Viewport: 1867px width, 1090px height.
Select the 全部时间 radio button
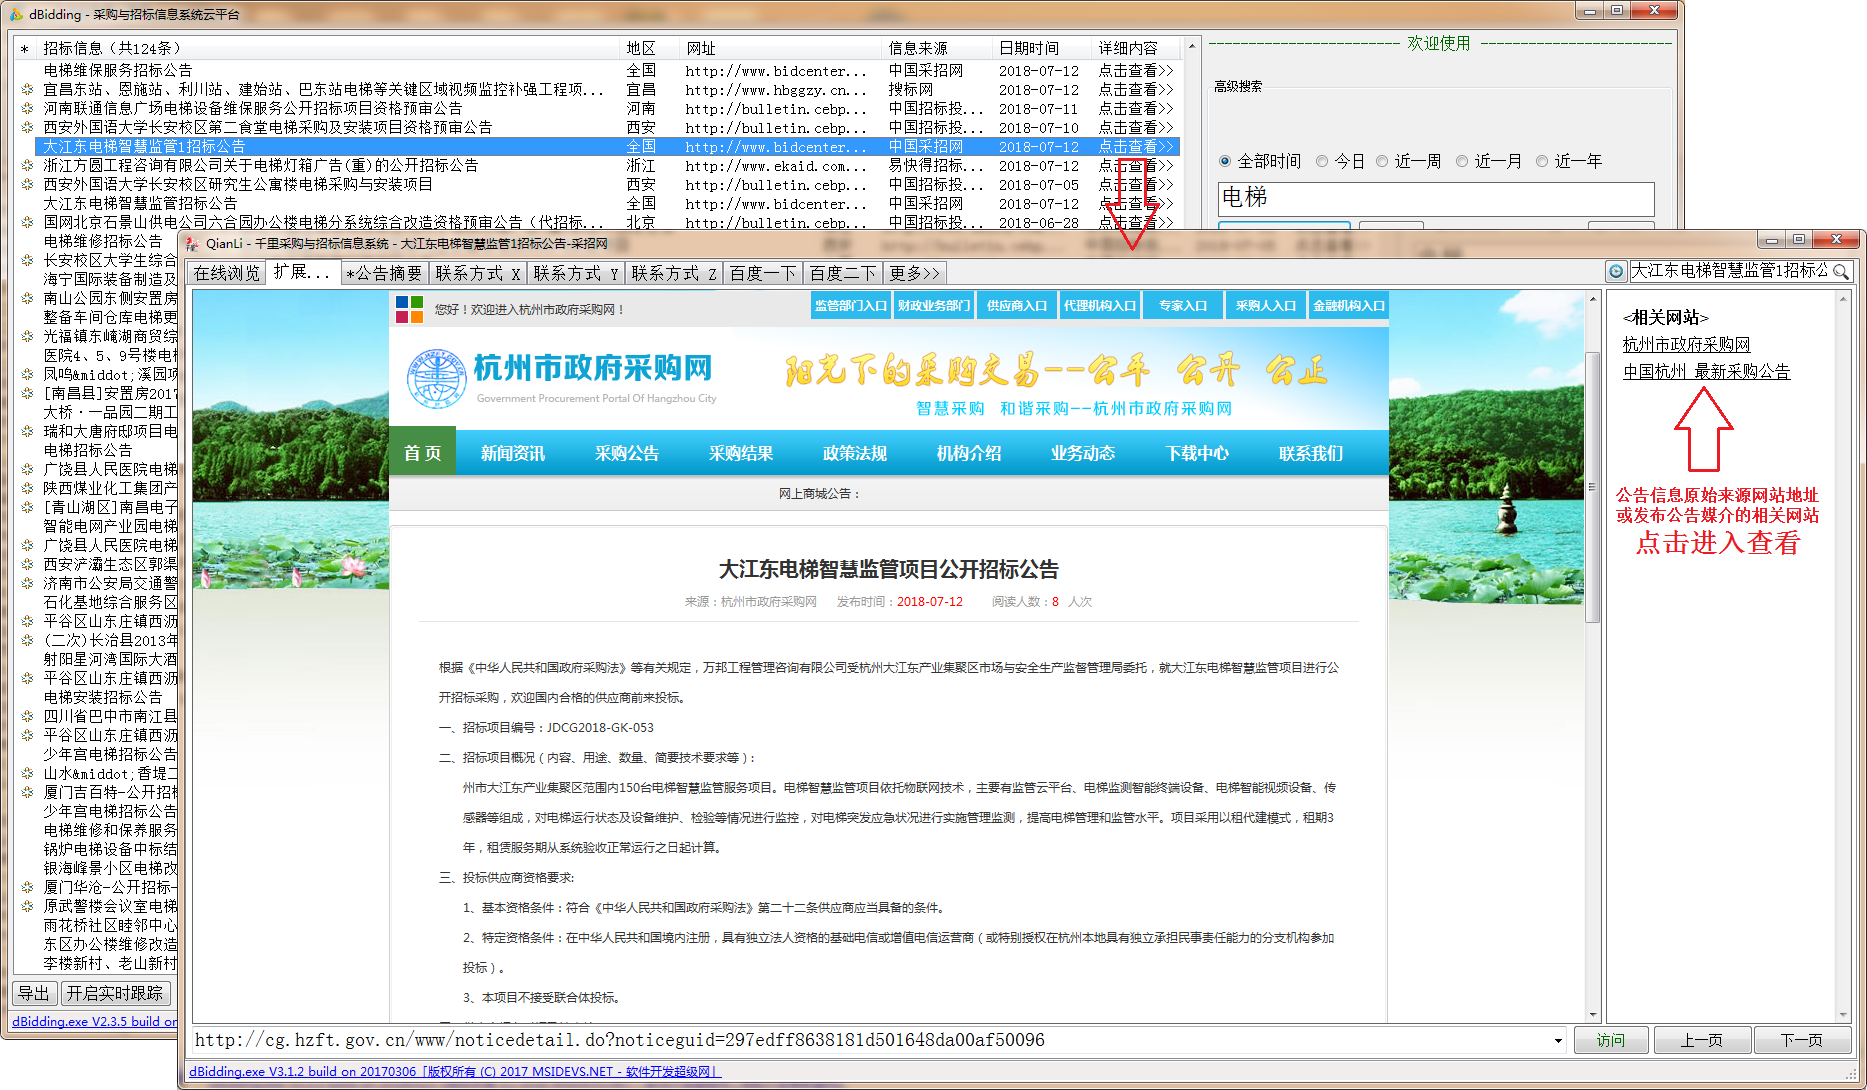[x=1225, y=162]
